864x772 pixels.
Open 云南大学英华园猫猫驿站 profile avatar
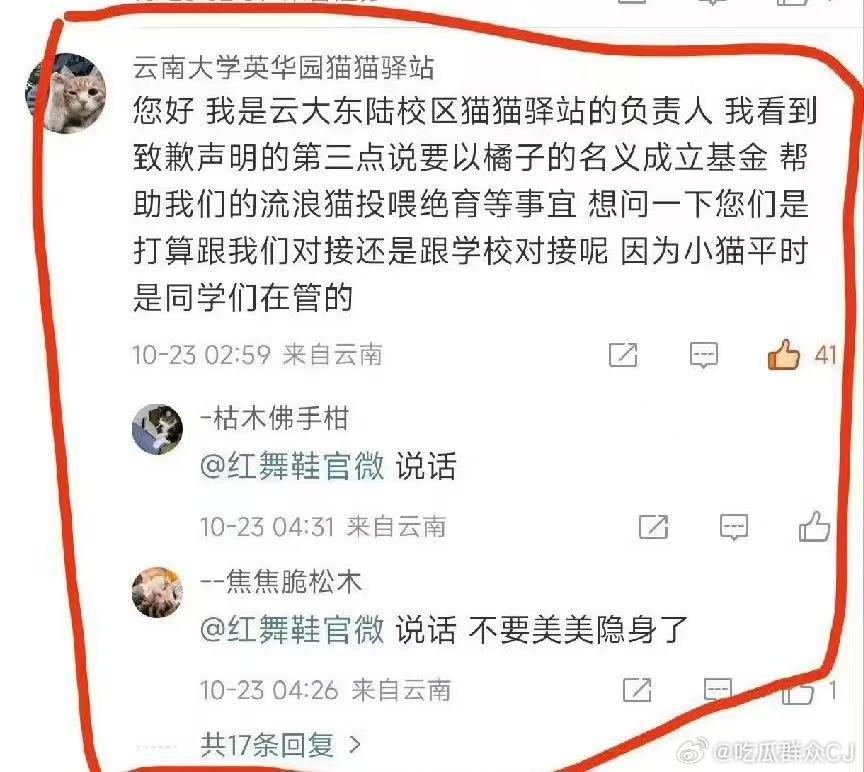tap(66, 93)
